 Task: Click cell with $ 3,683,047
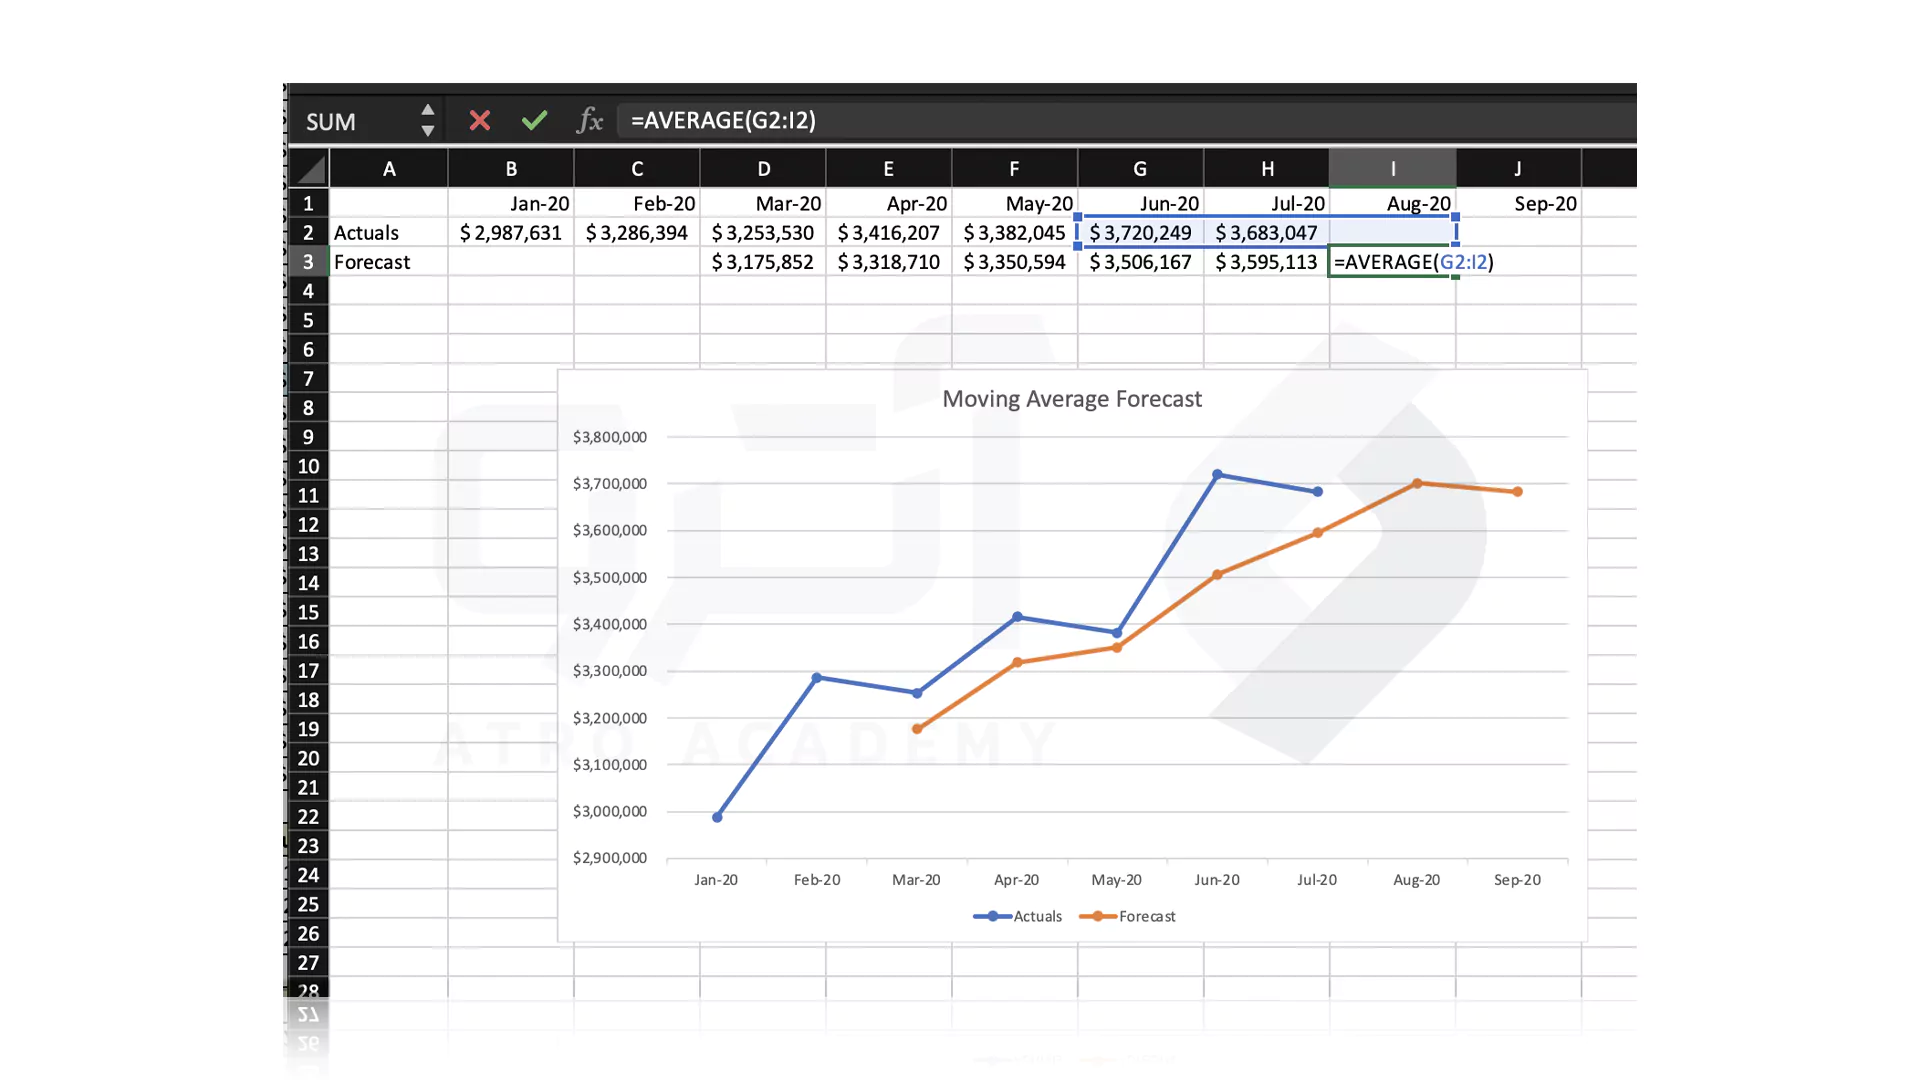point(1267,233)
